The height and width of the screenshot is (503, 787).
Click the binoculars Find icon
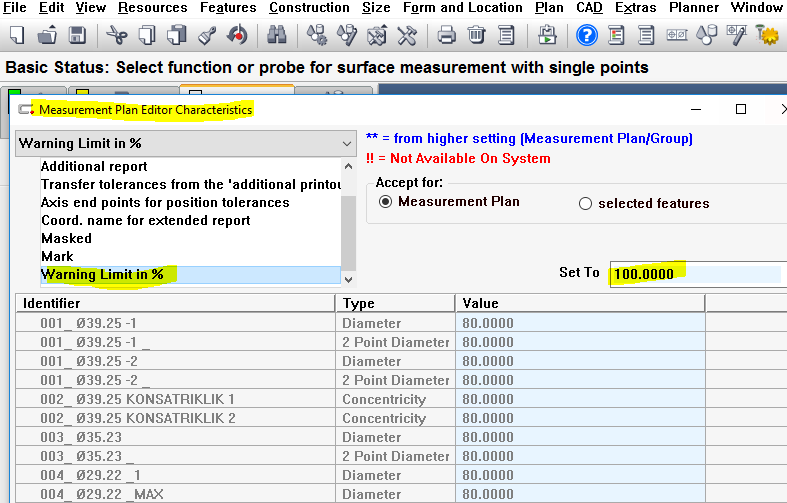(x=277, y=37)
